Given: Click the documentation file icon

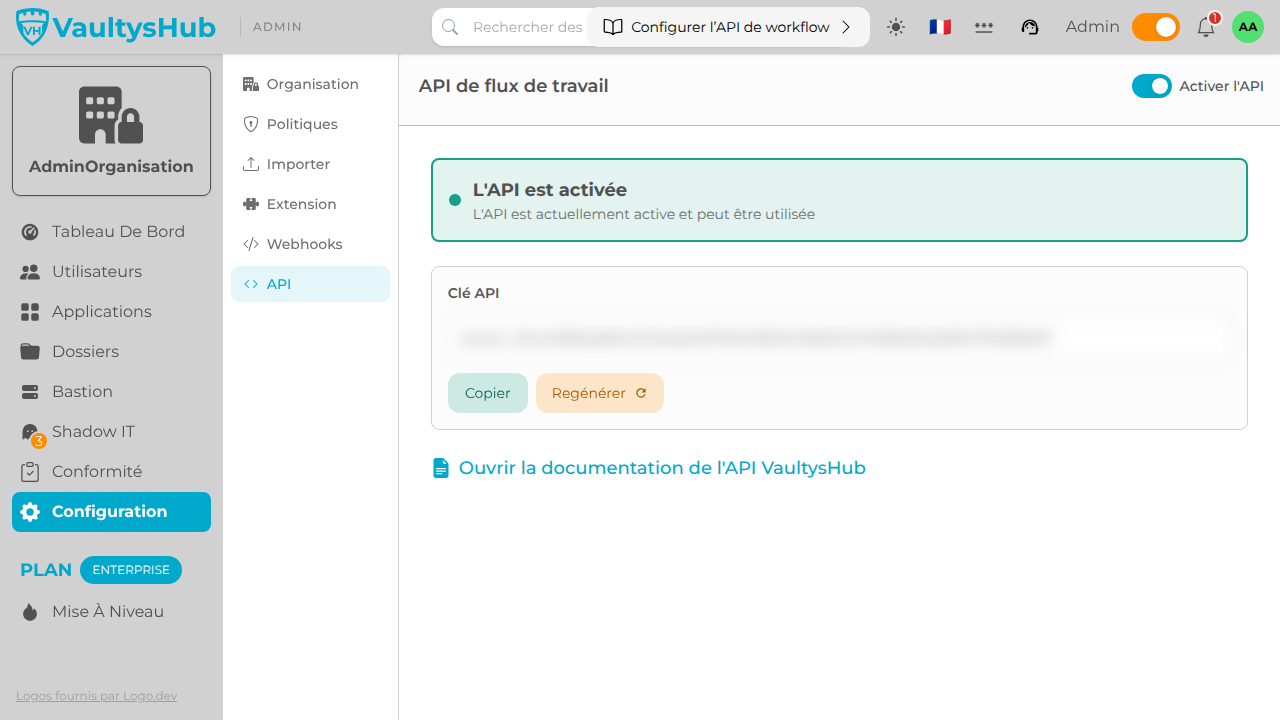Looking at the screenshot, I should coord(441,468).
